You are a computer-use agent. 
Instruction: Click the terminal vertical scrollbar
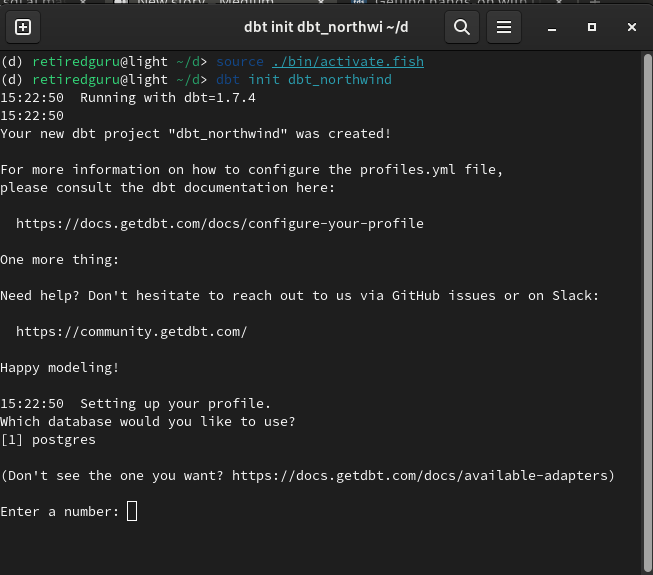click(647, 312)
